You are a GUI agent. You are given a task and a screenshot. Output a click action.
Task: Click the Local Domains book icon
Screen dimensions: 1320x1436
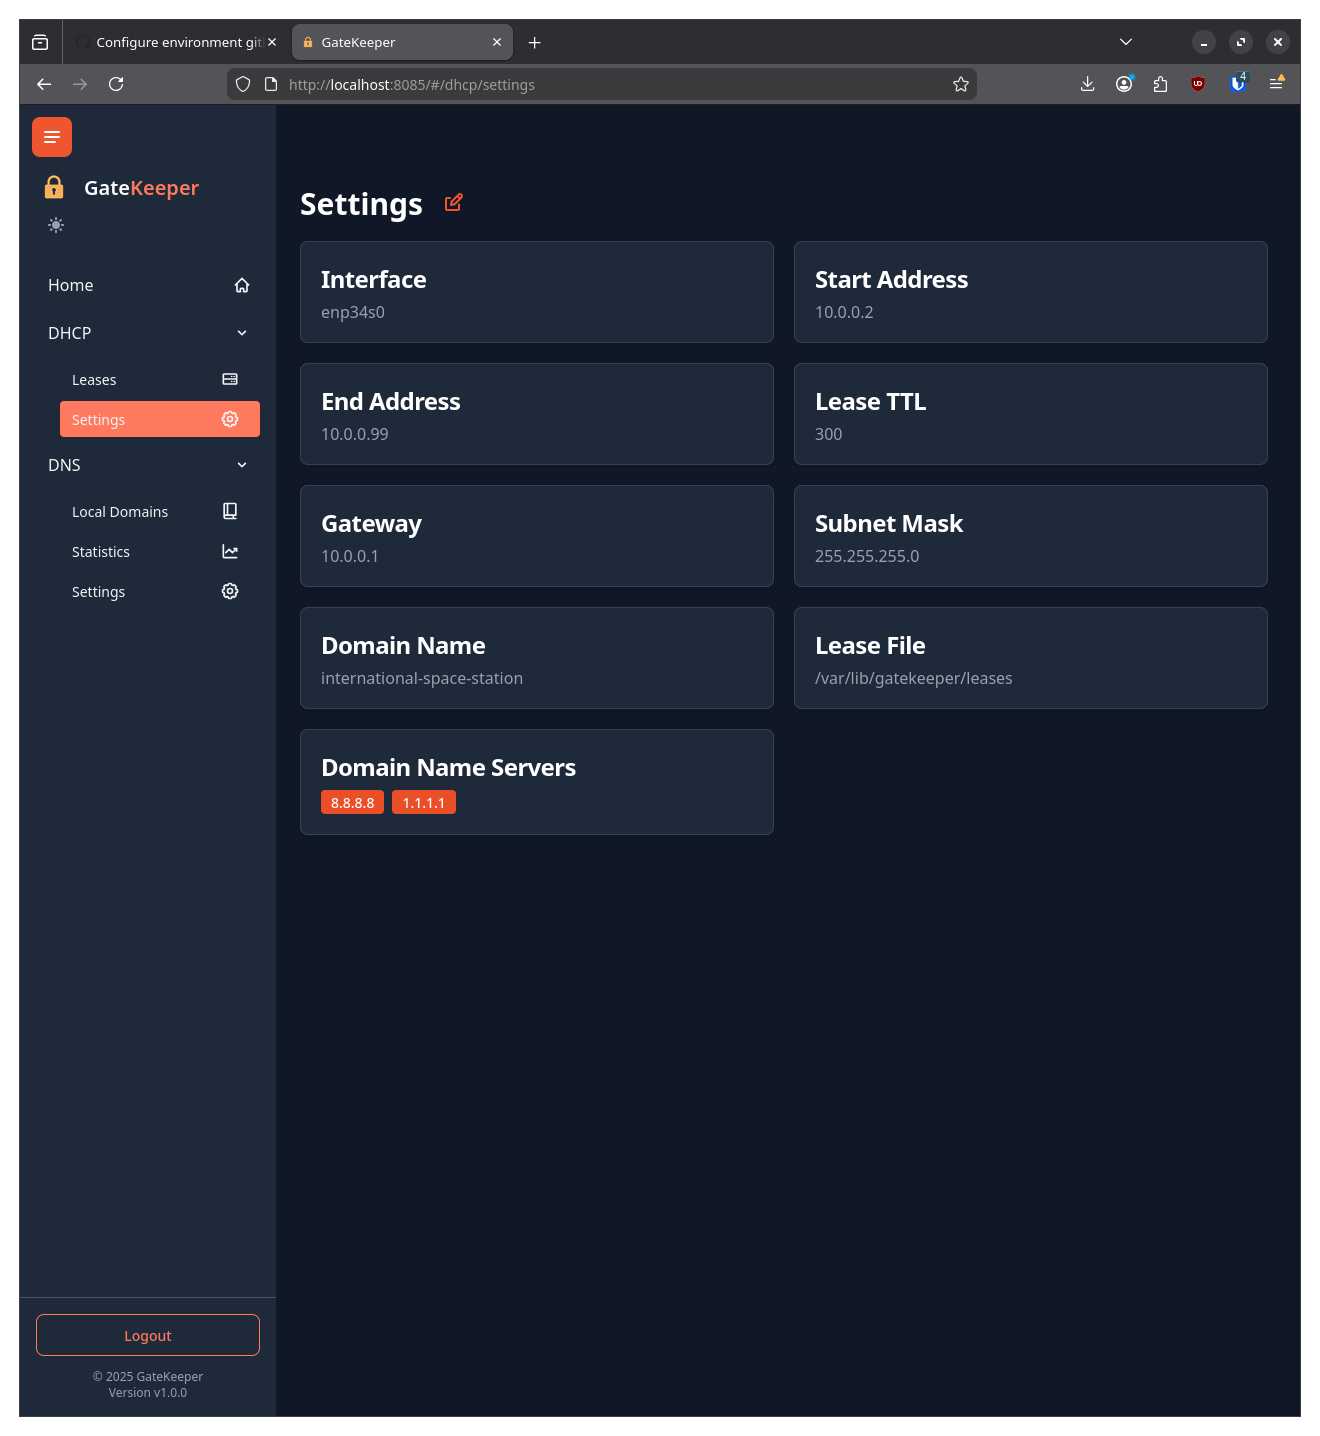point(229,511)
